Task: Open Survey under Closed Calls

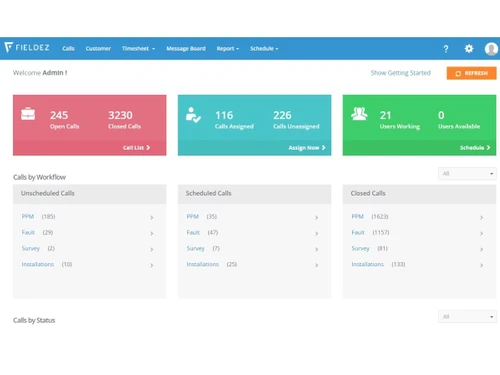Action: 361,249
